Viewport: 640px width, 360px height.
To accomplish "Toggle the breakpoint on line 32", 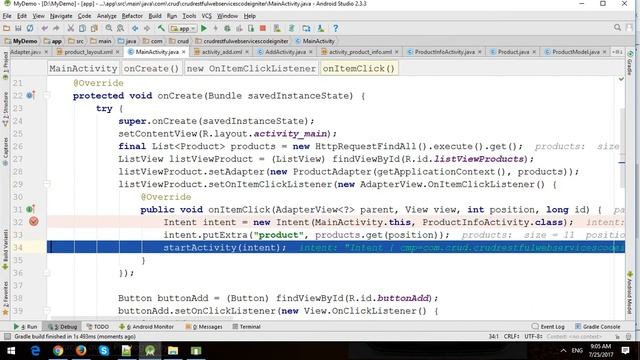I will pos(33,222).
